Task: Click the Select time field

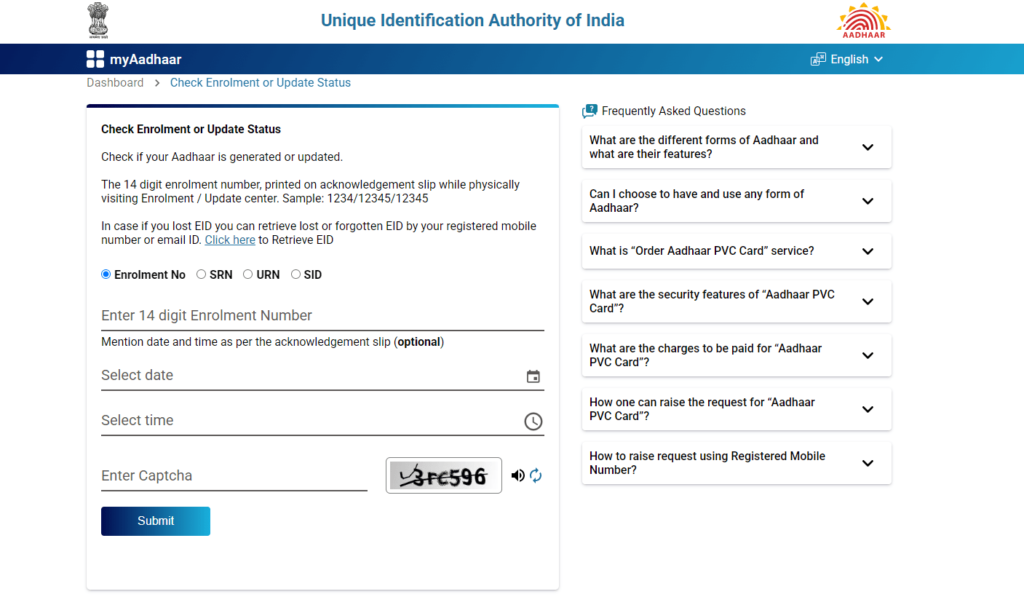Action: click(322, 420)
